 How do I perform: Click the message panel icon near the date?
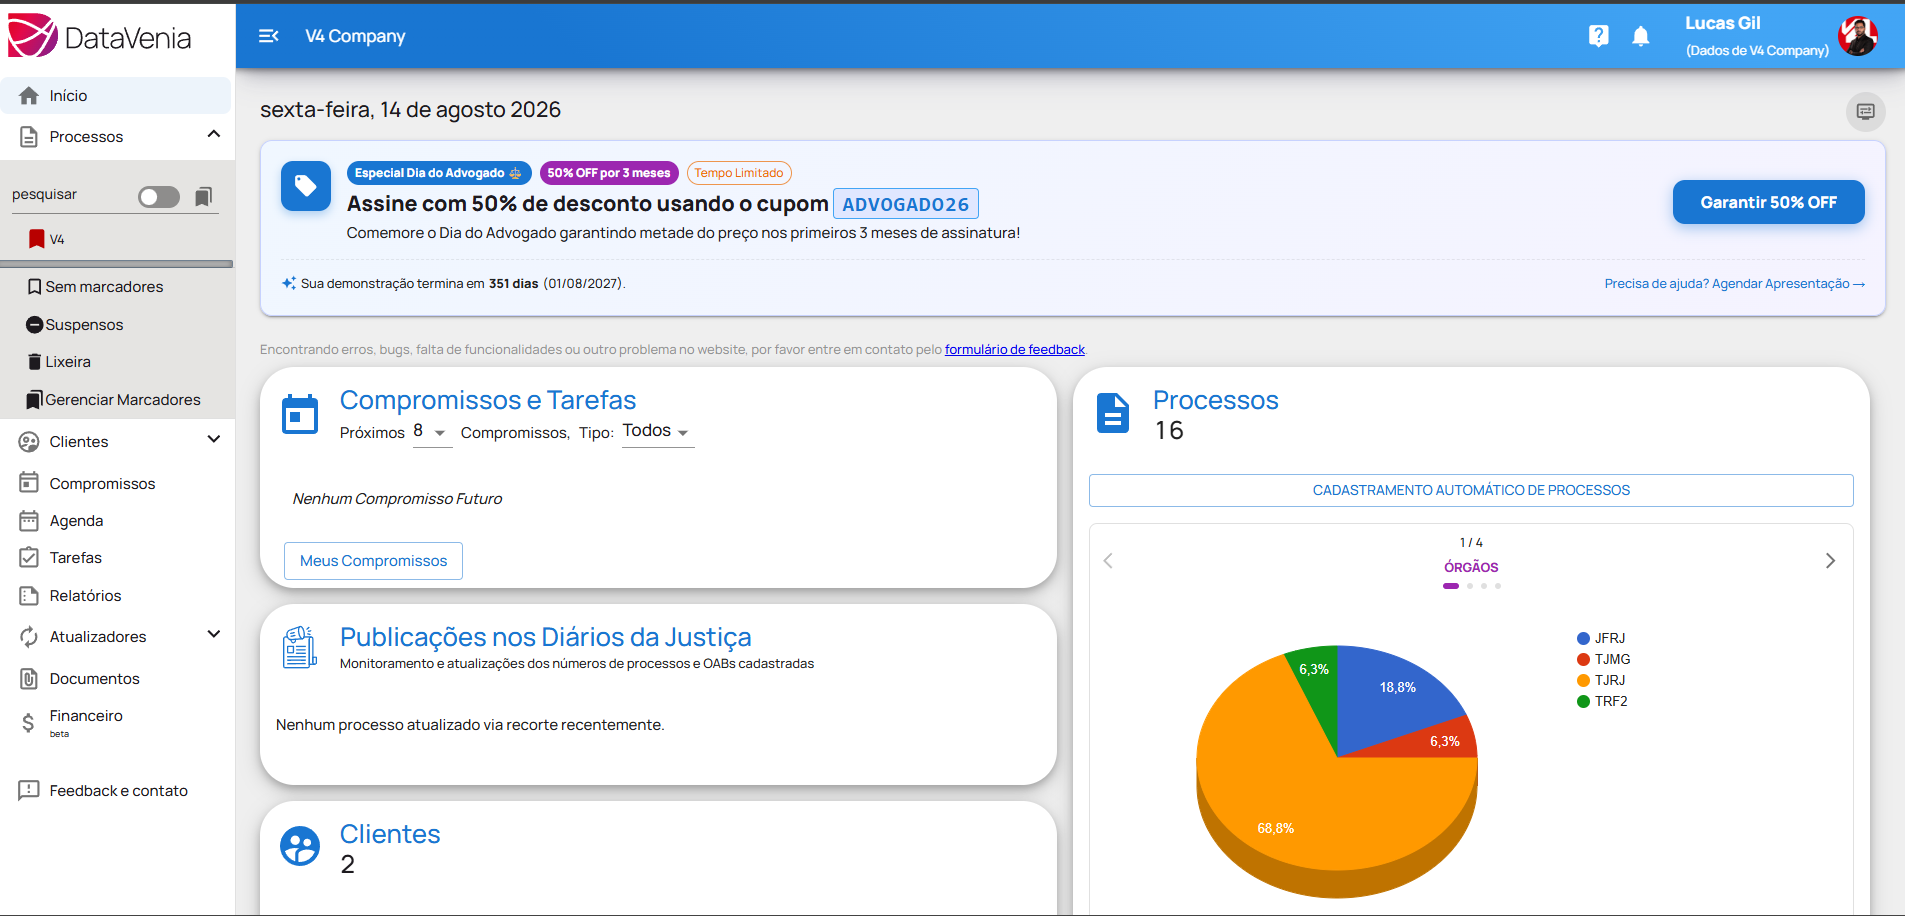(x=1865, y=112)
